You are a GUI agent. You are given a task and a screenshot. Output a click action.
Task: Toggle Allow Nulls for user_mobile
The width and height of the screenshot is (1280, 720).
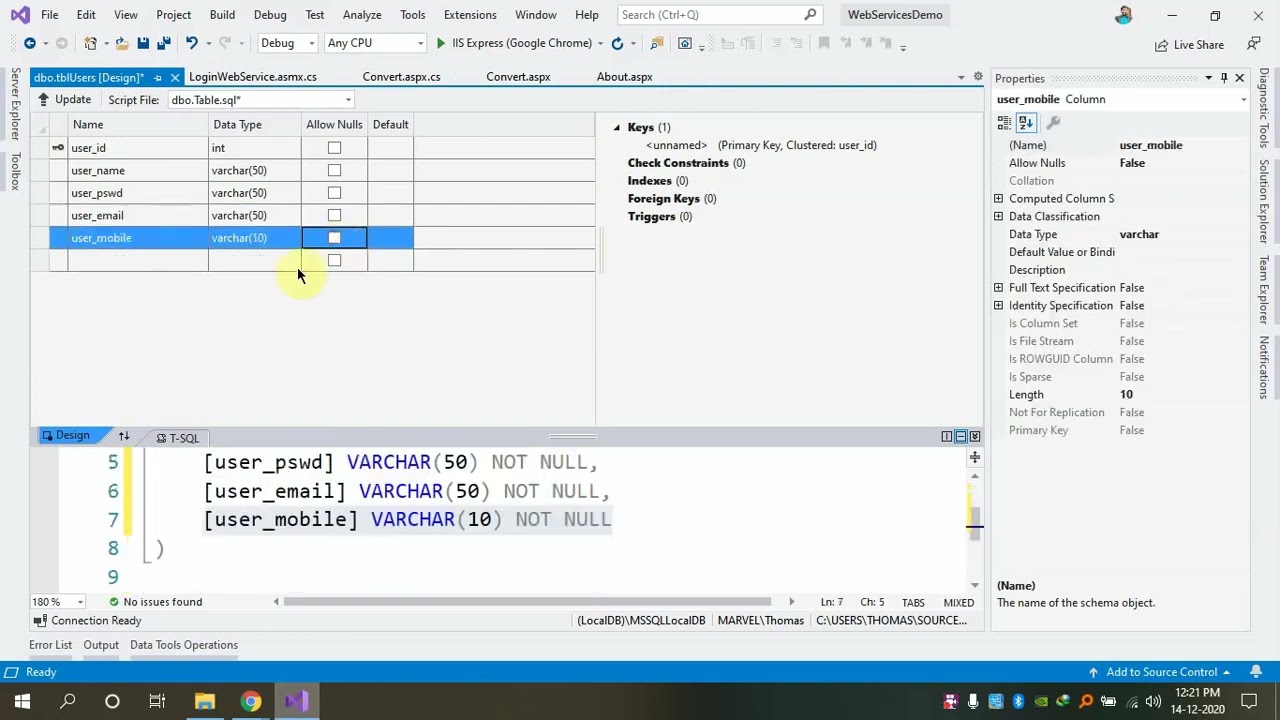tap(334, 238)
